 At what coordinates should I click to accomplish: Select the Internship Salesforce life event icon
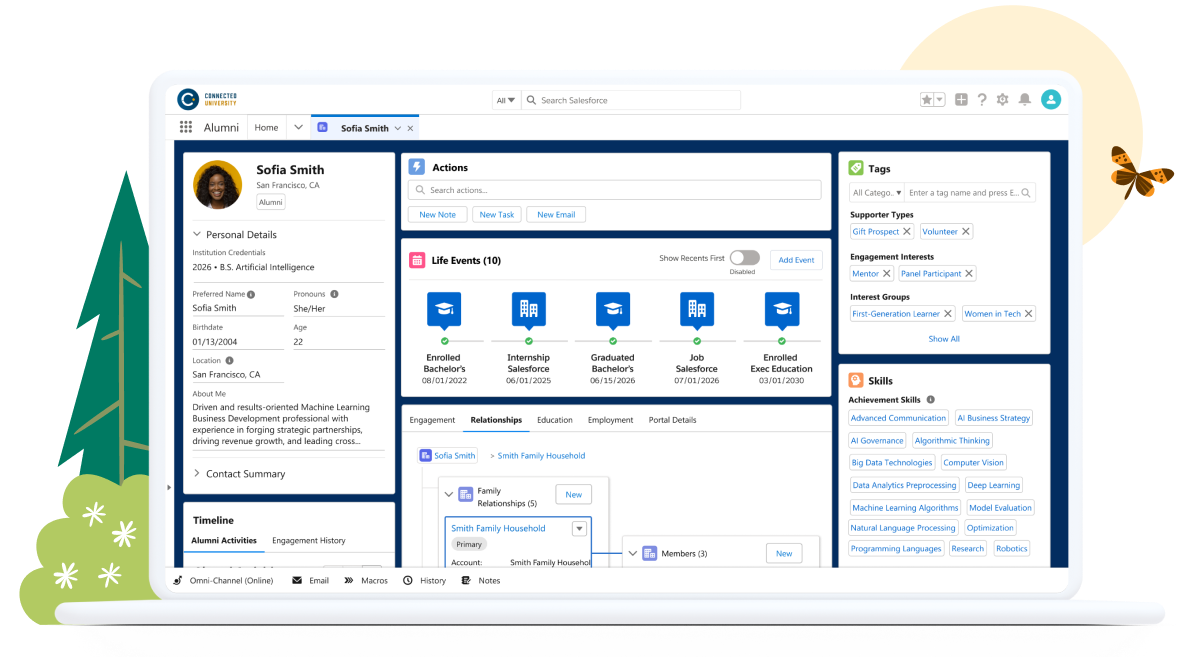point(529,311)
